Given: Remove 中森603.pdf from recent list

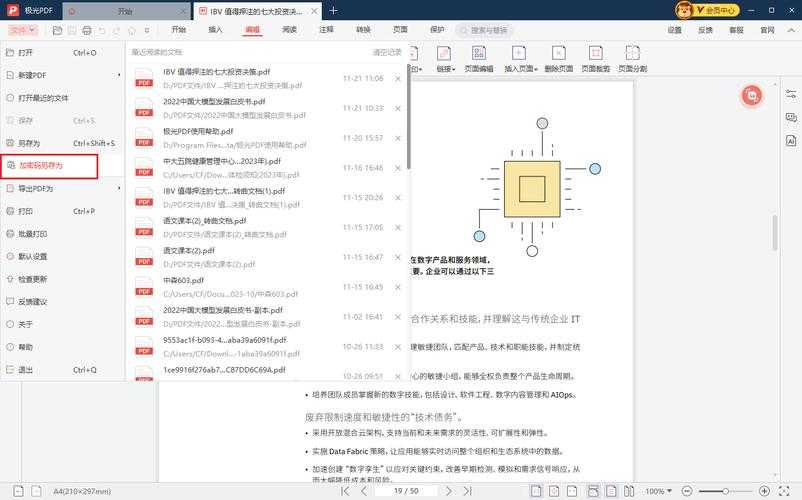Looking at the screenshot, I should click(x=397, y=287).
